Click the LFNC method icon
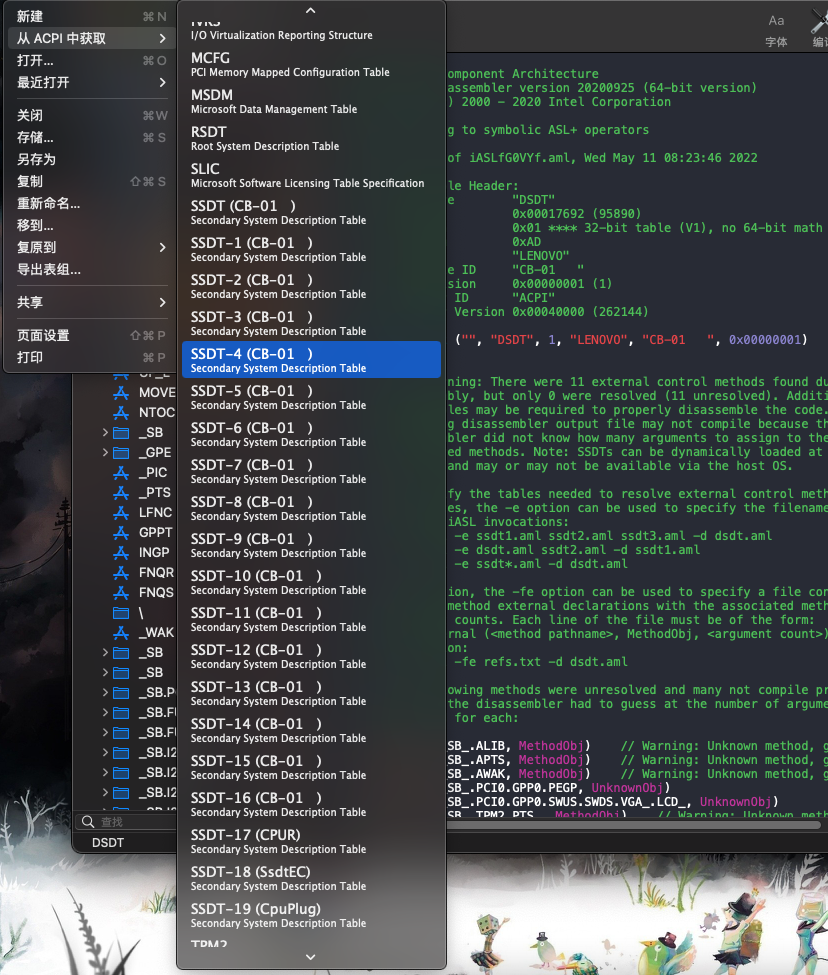The image size is (828, 975). [122, 512]
